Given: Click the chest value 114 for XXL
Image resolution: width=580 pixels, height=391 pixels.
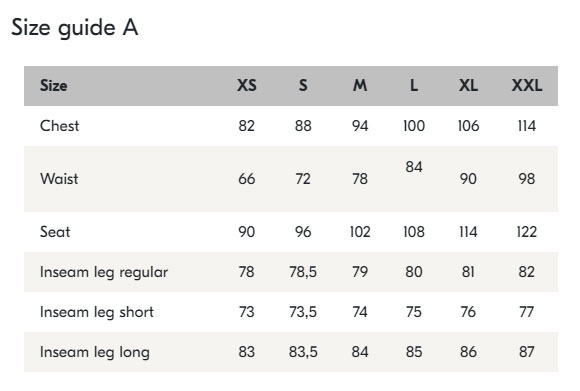Looking at the screenshot, I should tap(527, 126).
